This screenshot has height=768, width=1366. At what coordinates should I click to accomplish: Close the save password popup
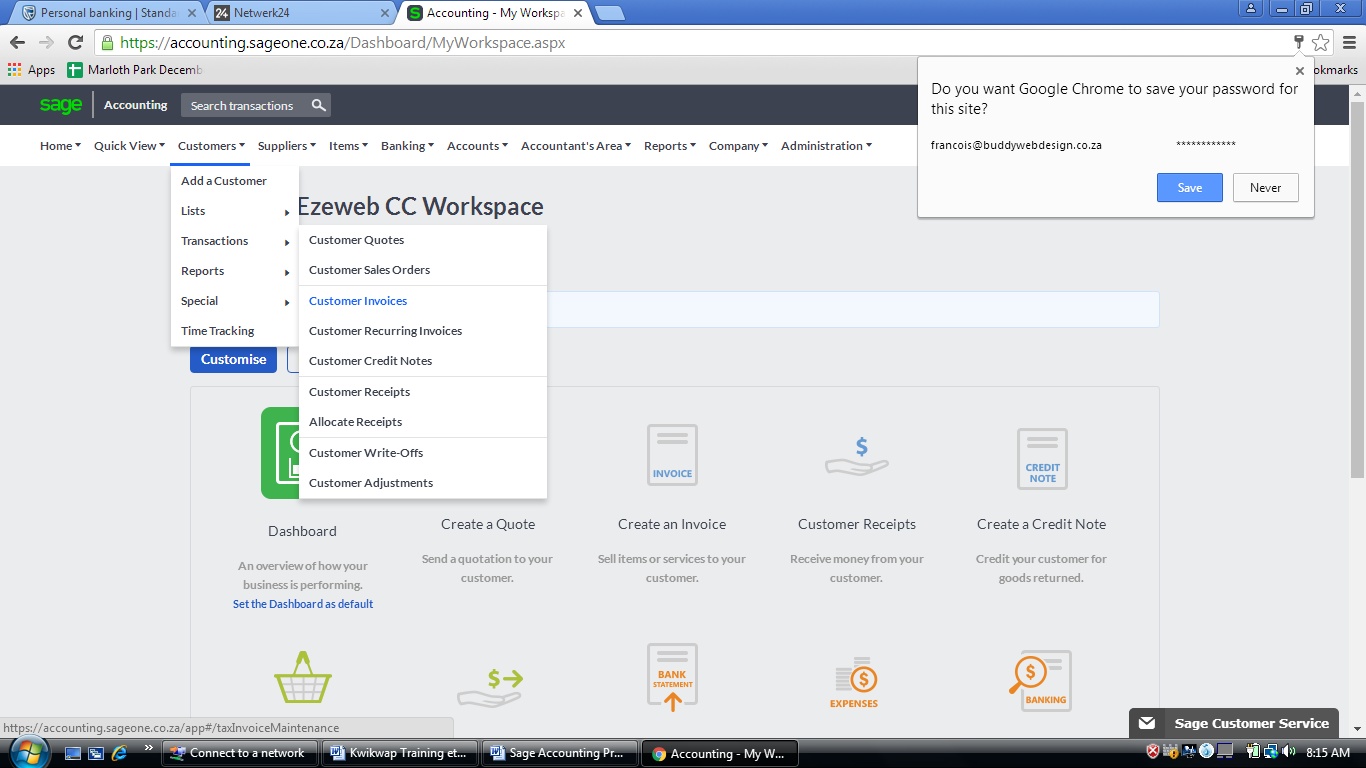pyautogui.click(x=1300, y=71)
